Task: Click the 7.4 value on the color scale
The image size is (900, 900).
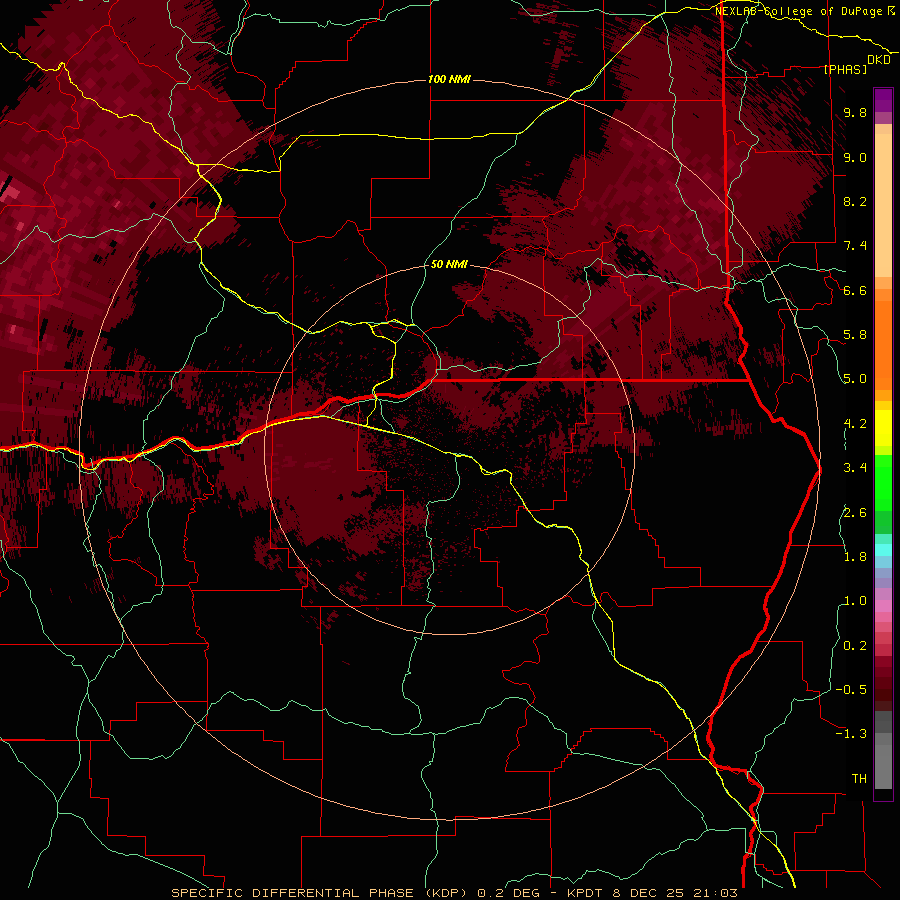Action: [855, 246]
